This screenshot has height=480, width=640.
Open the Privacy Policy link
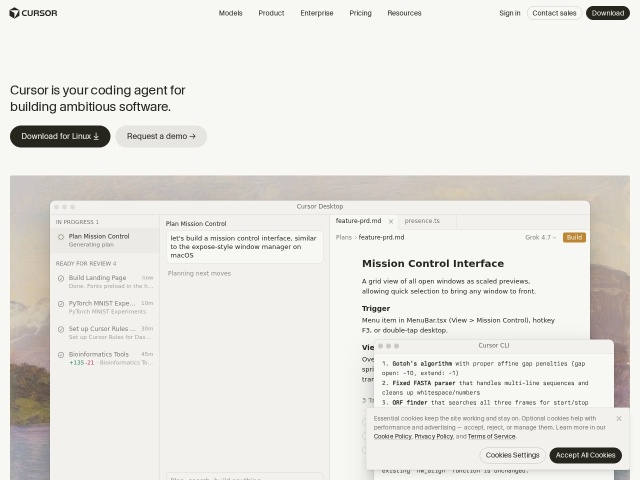[433, 436]
